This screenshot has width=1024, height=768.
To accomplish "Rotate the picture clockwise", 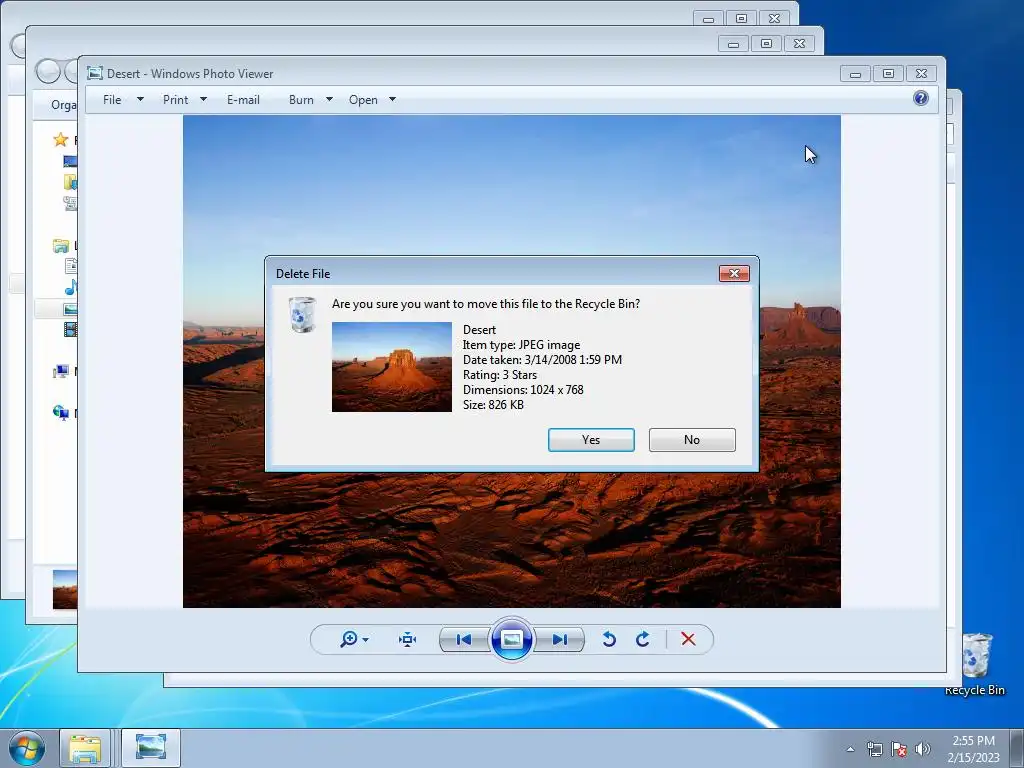I will (x=643, y=639).
